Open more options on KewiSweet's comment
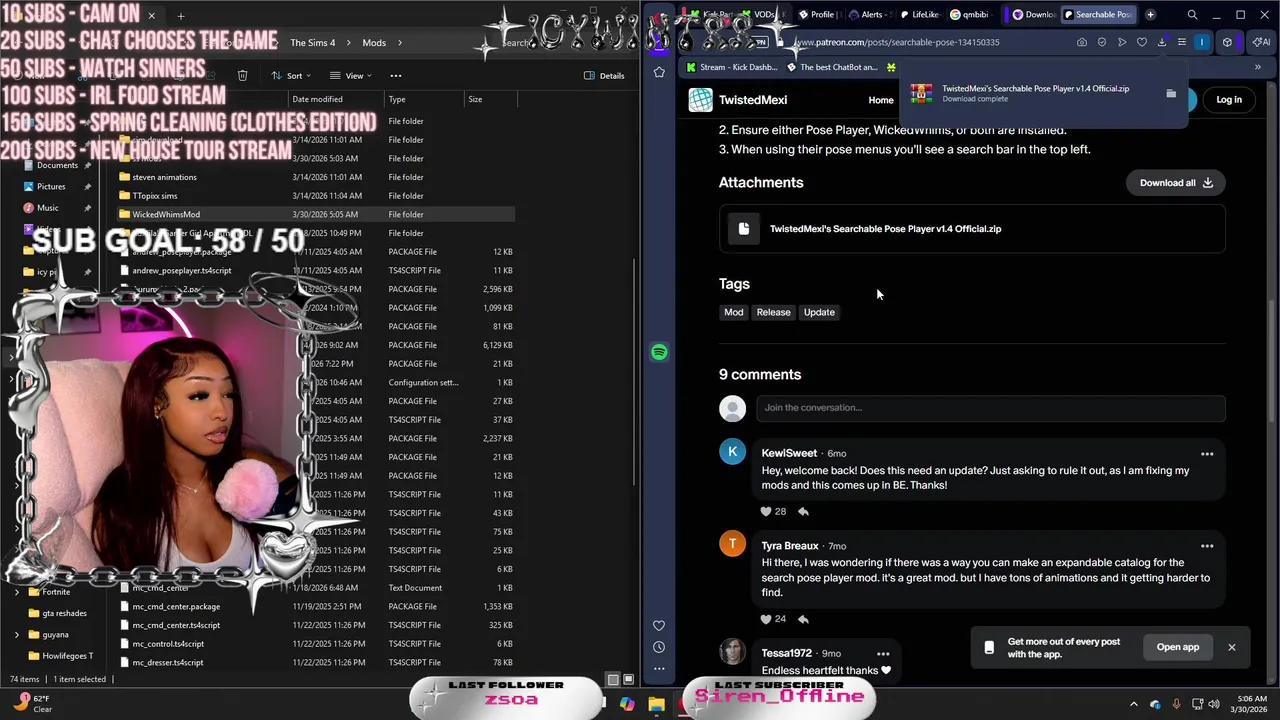The width and height of the screenshot is (1280, 720). click(x=1207, y=454)
